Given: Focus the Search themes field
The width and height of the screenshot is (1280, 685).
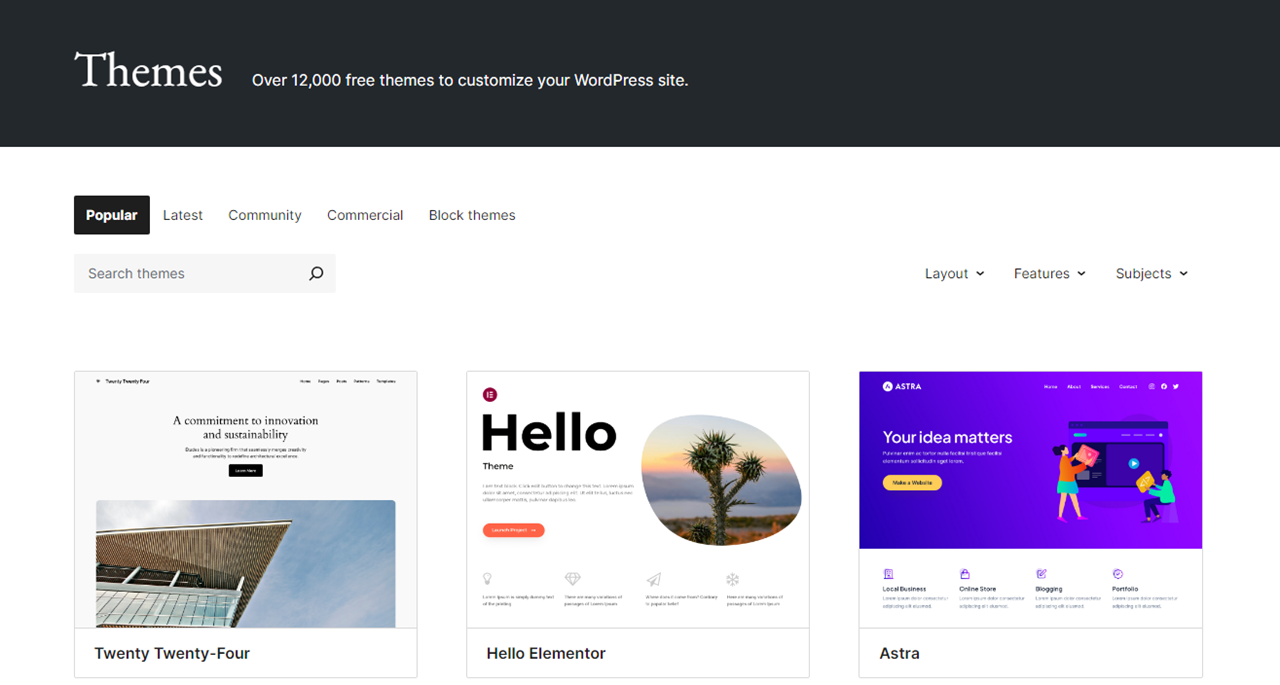Looking at the screenshot, I should [x=205, y=273].
